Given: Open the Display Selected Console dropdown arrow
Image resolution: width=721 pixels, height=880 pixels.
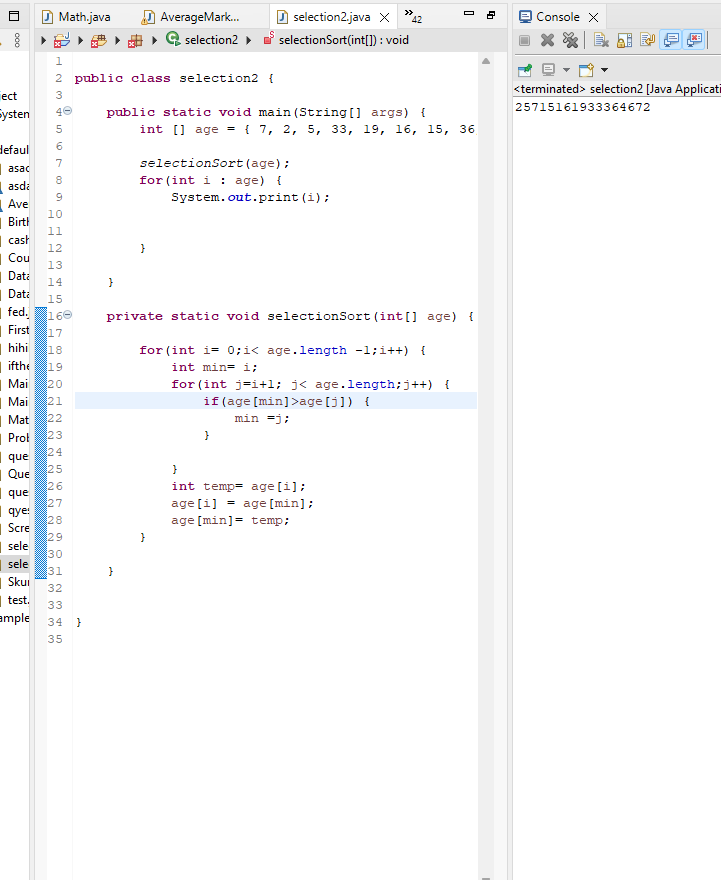Looking at the screenshot, I should click(566, 70).
